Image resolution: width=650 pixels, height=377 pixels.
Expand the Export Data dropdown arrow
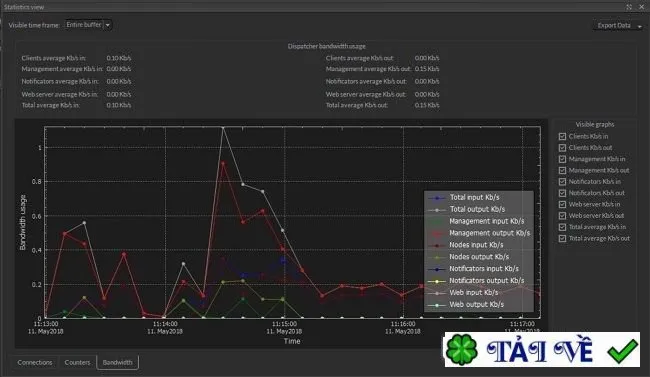point(640,26)
